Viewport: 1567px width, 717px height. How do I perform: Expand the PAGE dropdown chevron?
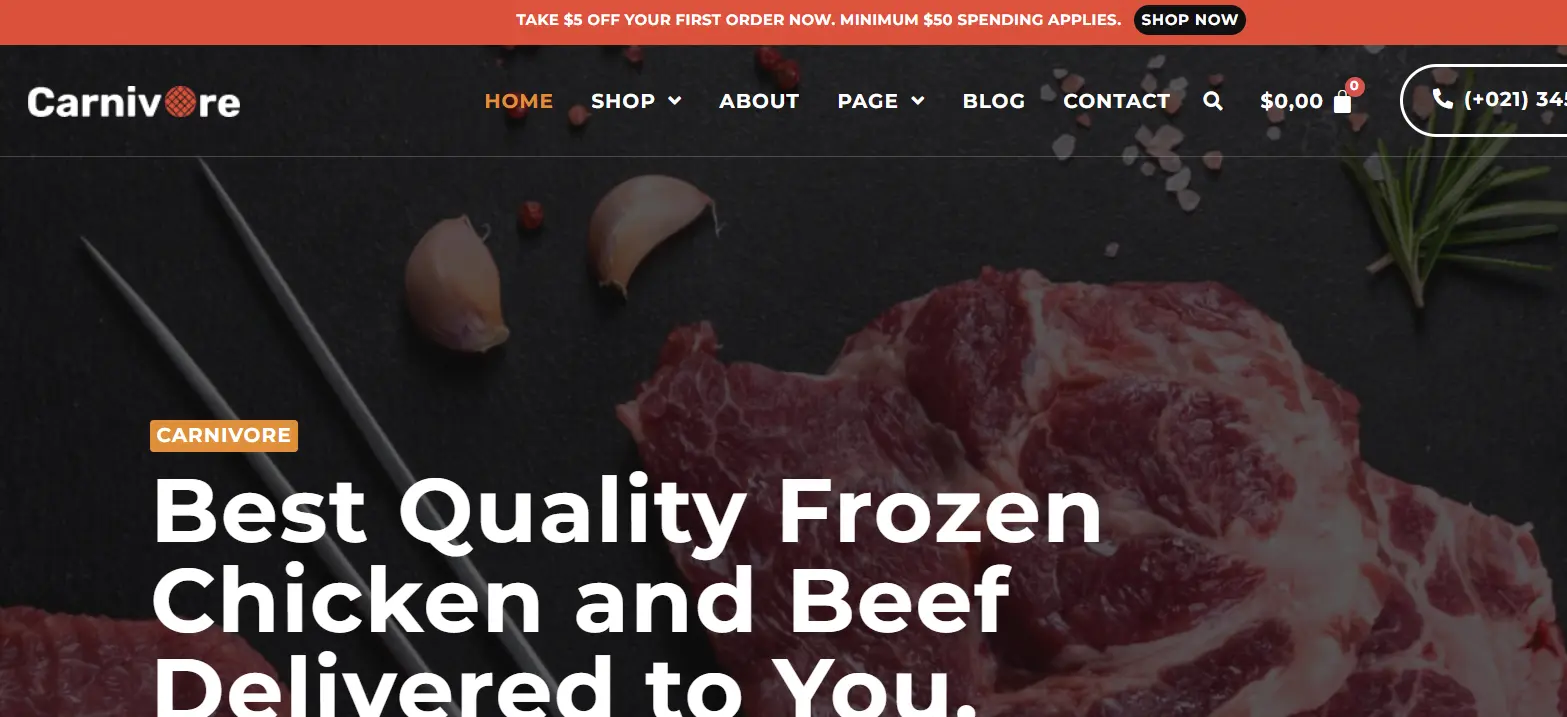click(x=918, y=101)
